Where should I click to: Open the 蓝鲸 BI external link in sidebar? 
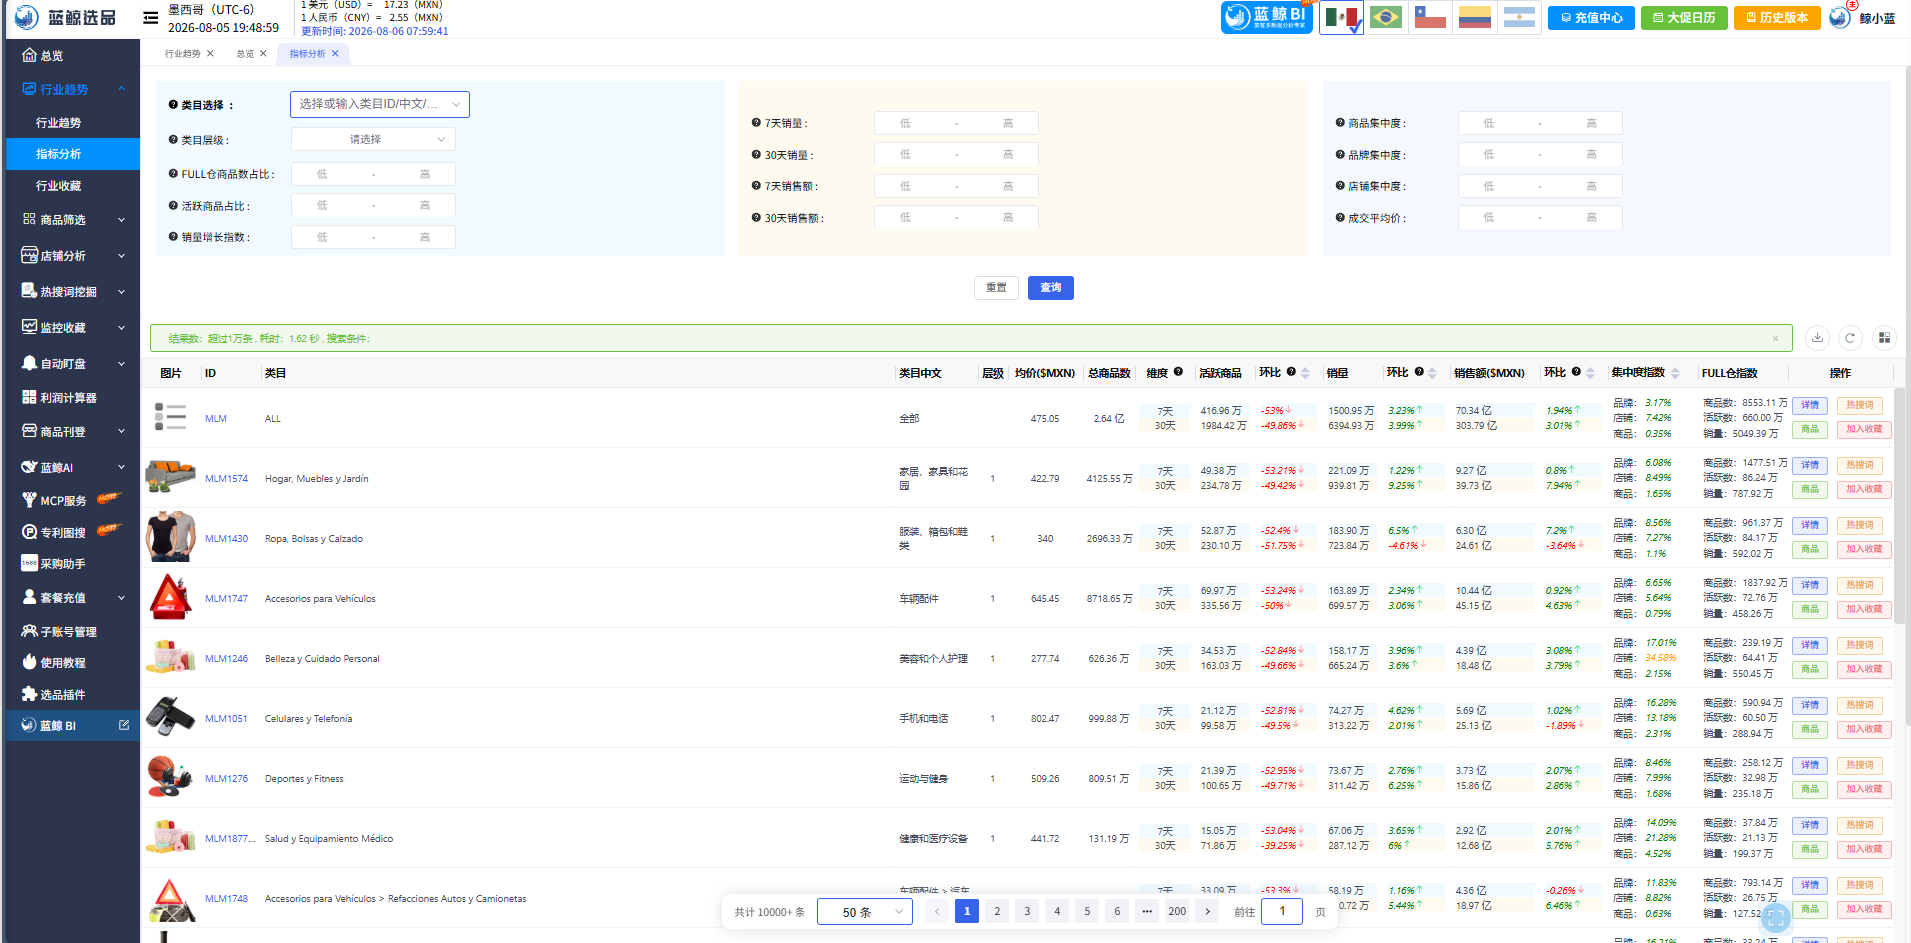124,725
